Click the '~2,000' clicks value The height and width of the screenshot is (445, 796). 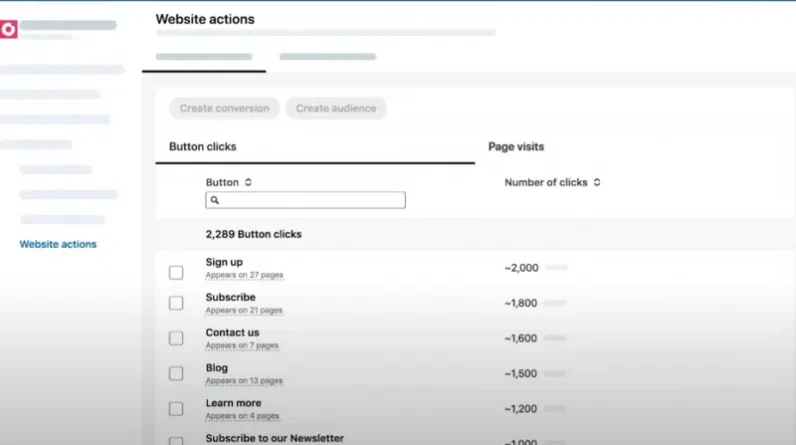521,268
